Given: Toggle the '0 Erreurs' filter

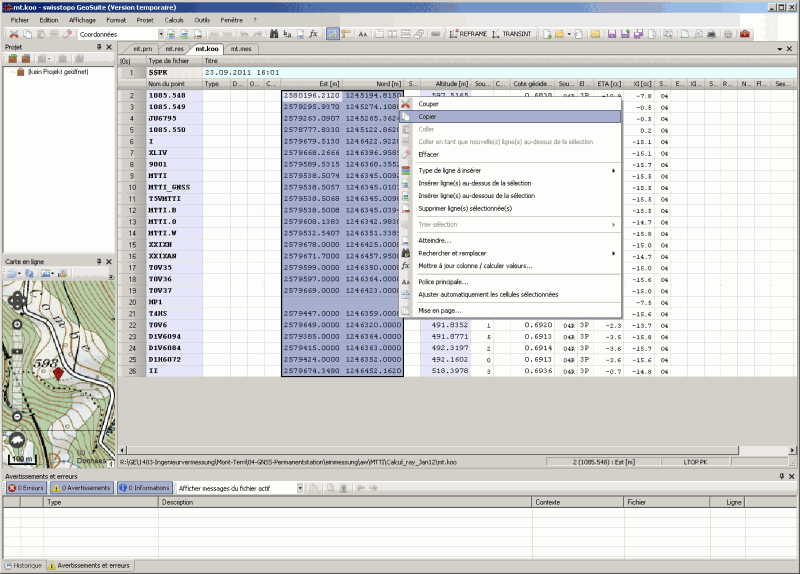Looking at the screenshot, I should click(x=25, y=488).
